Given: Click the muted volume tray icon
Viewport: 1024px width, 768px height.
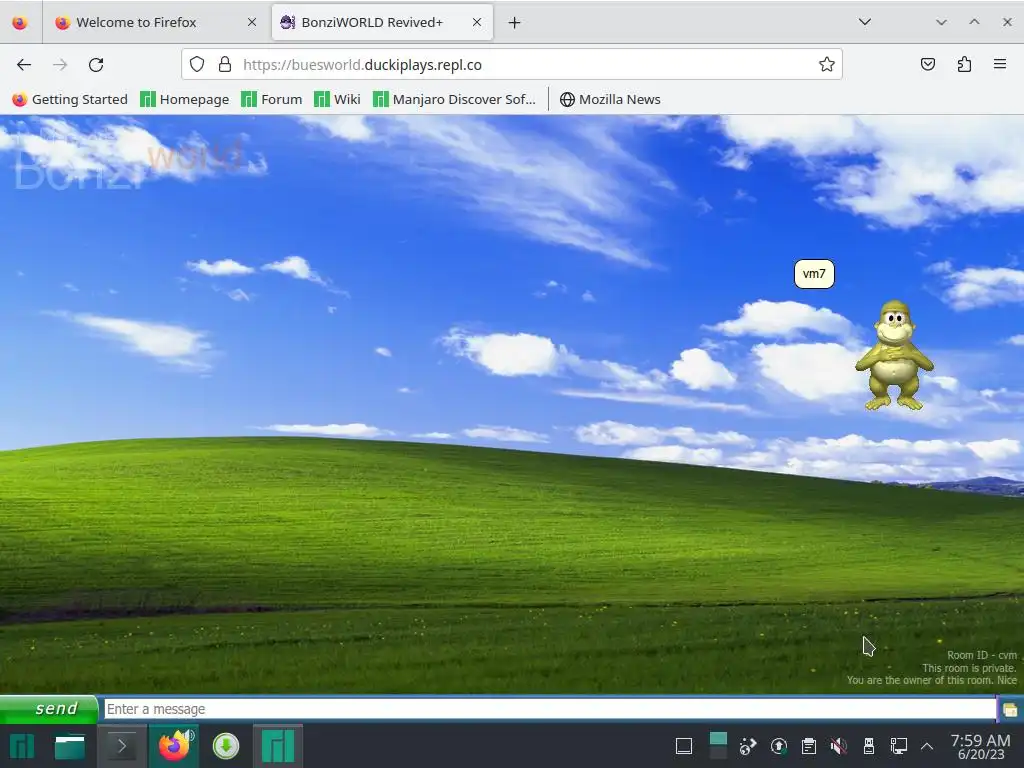Looking at the screenshot, I should (839, 746).
